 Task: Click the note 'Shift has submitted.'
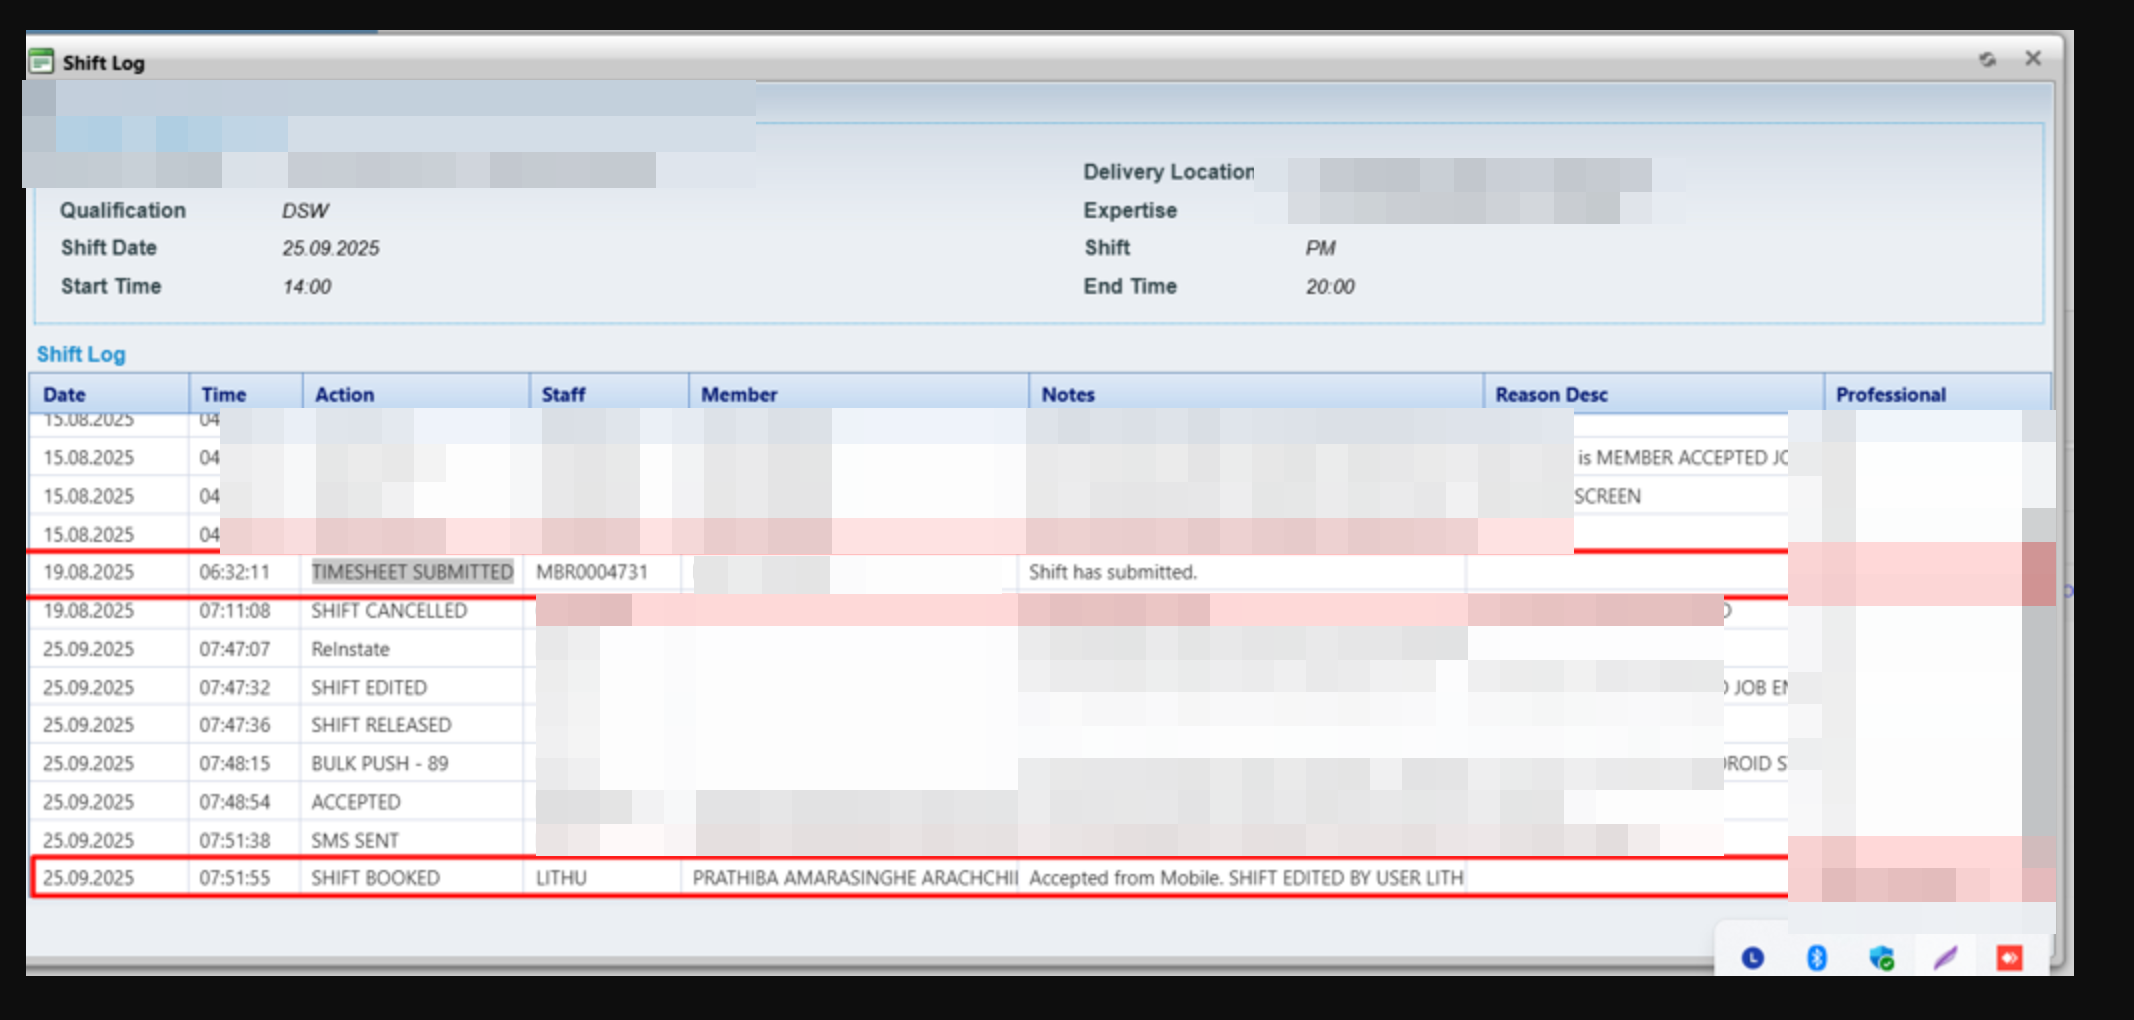point(1113,572)
